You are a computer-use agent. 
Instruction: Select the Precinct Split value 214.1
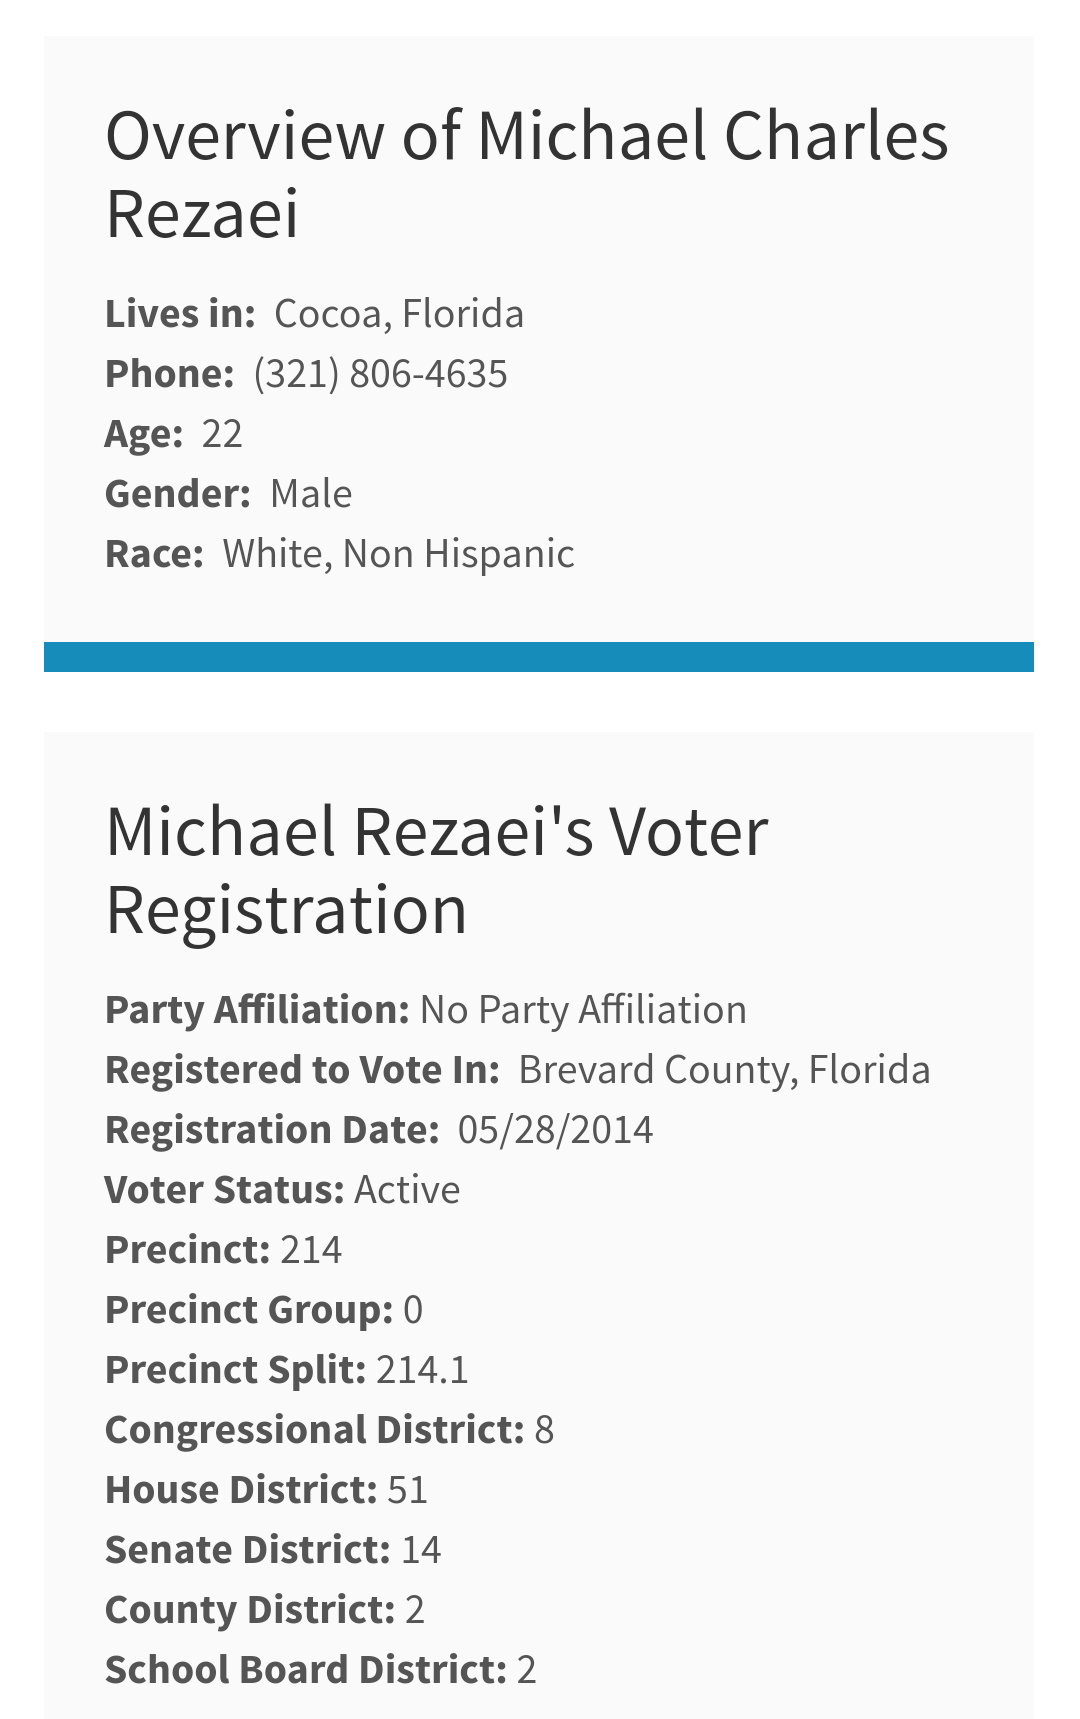[x=422, y=1369]
